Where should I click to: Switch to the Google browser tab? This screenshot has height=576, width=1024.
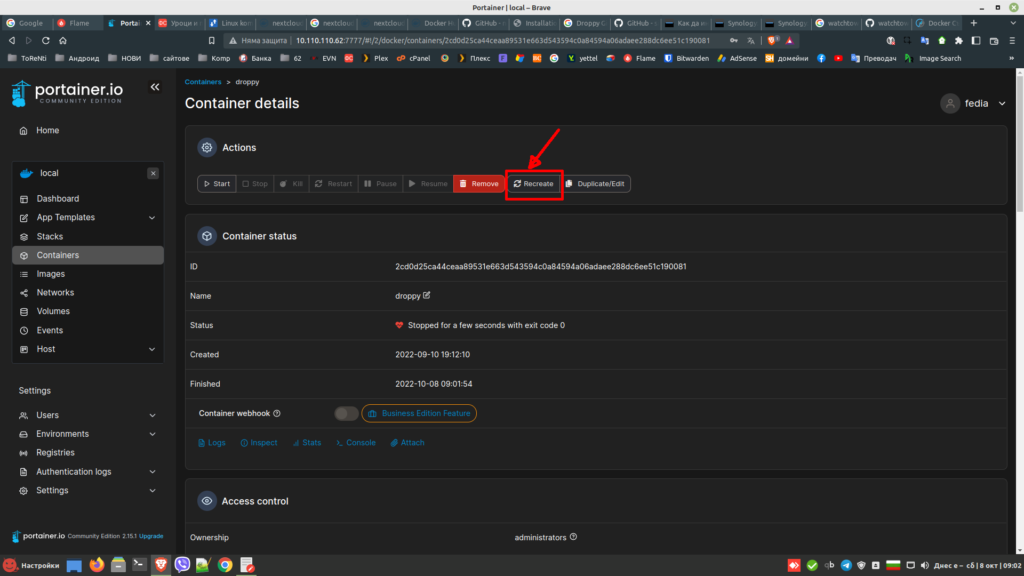[27, 23]
